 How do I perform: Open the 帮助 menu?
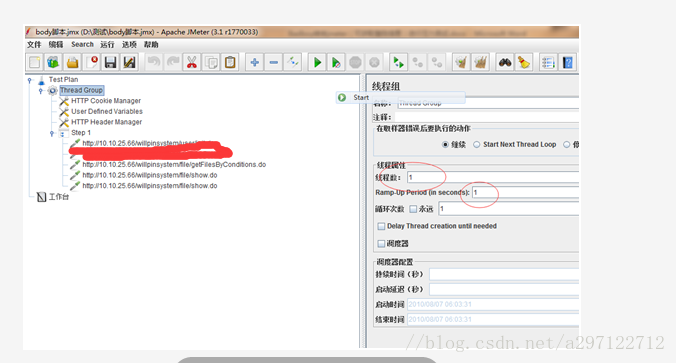[x=151, y=44]
